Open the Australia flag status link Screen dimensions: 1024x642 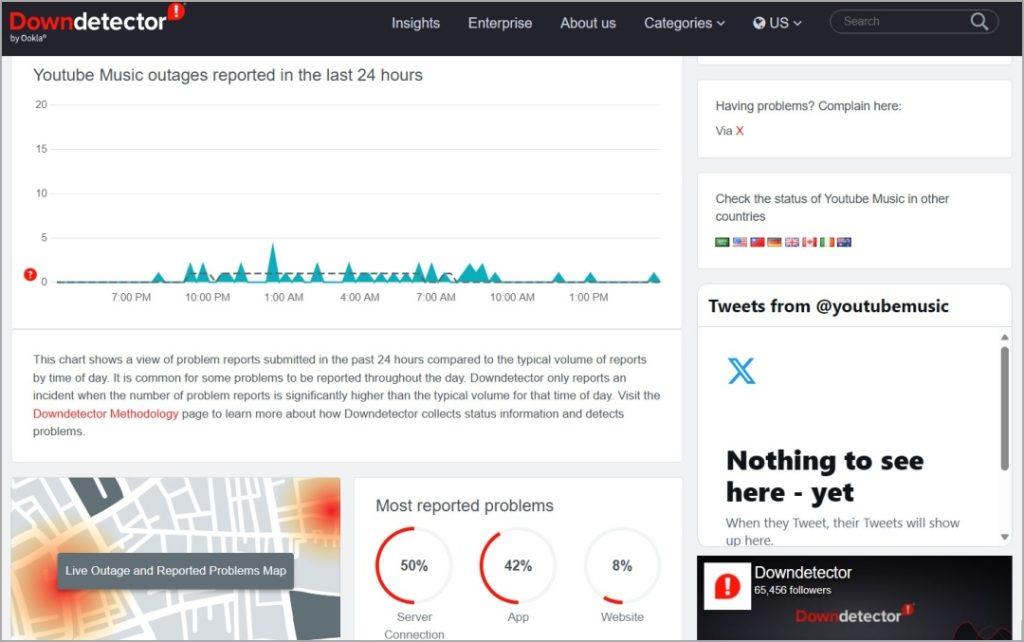pos(844,242)
